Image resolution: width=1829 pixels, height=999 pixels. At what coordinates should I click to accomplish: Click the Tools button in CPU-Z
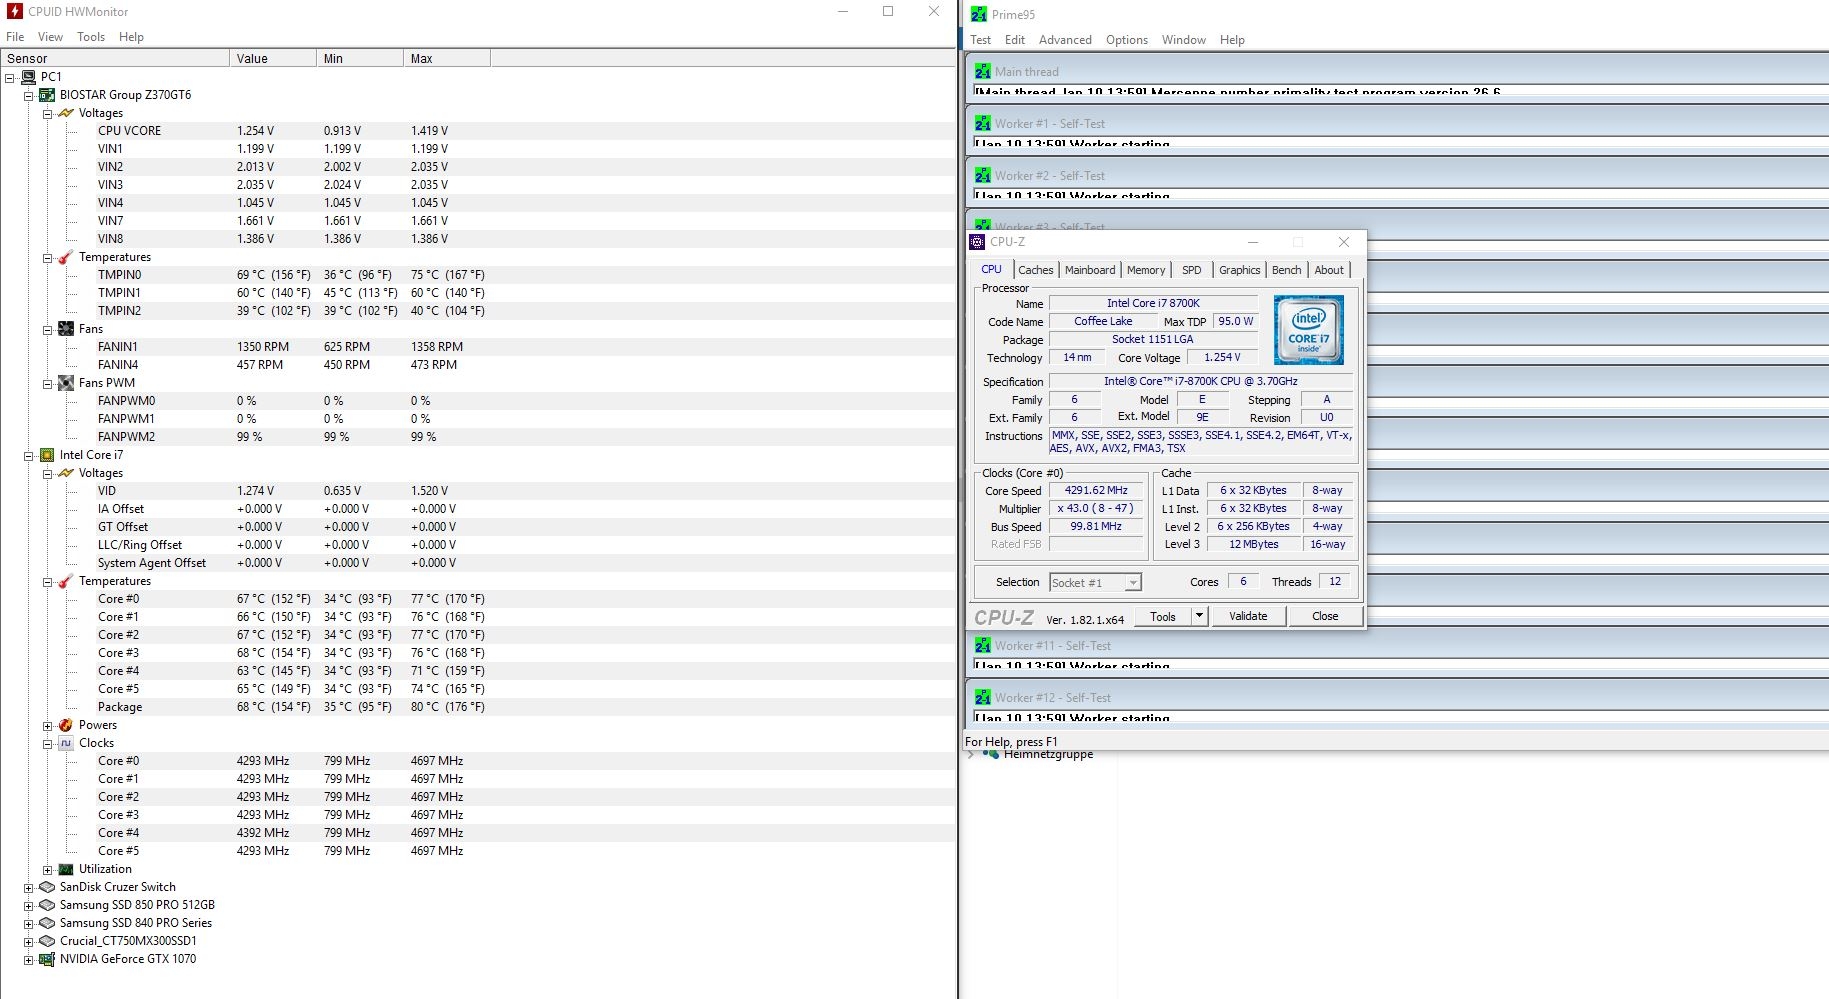(x=1163, y=616)
